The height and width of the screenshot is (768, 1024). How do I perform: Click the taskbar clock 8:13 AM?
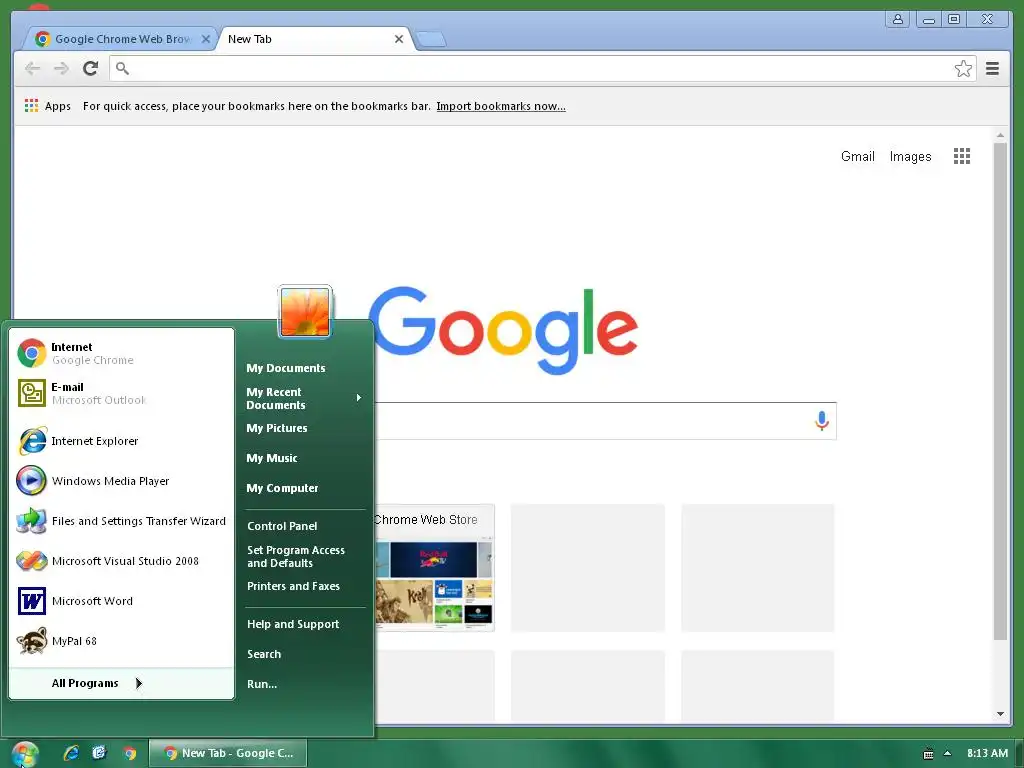coord(987,753)
